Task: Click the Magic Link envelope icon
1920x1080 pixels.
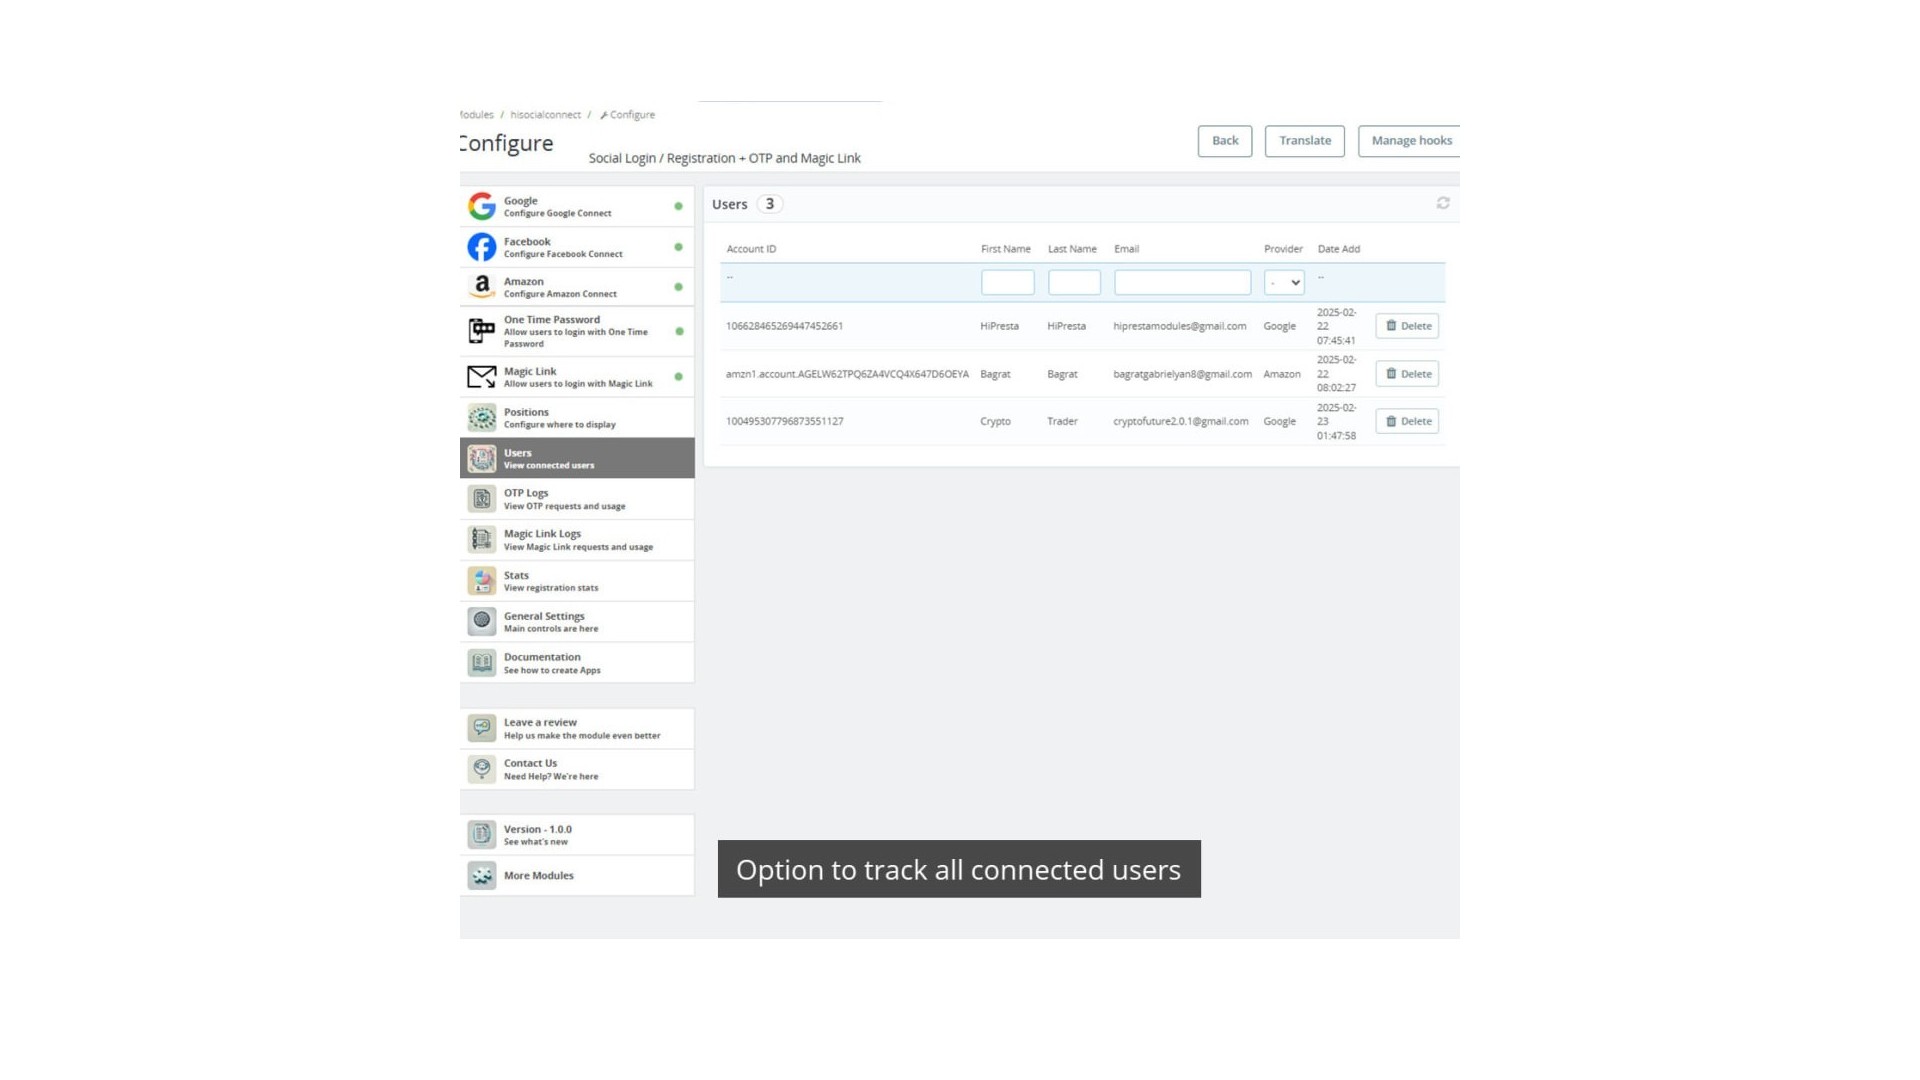Action: click(x=481, y=377)
